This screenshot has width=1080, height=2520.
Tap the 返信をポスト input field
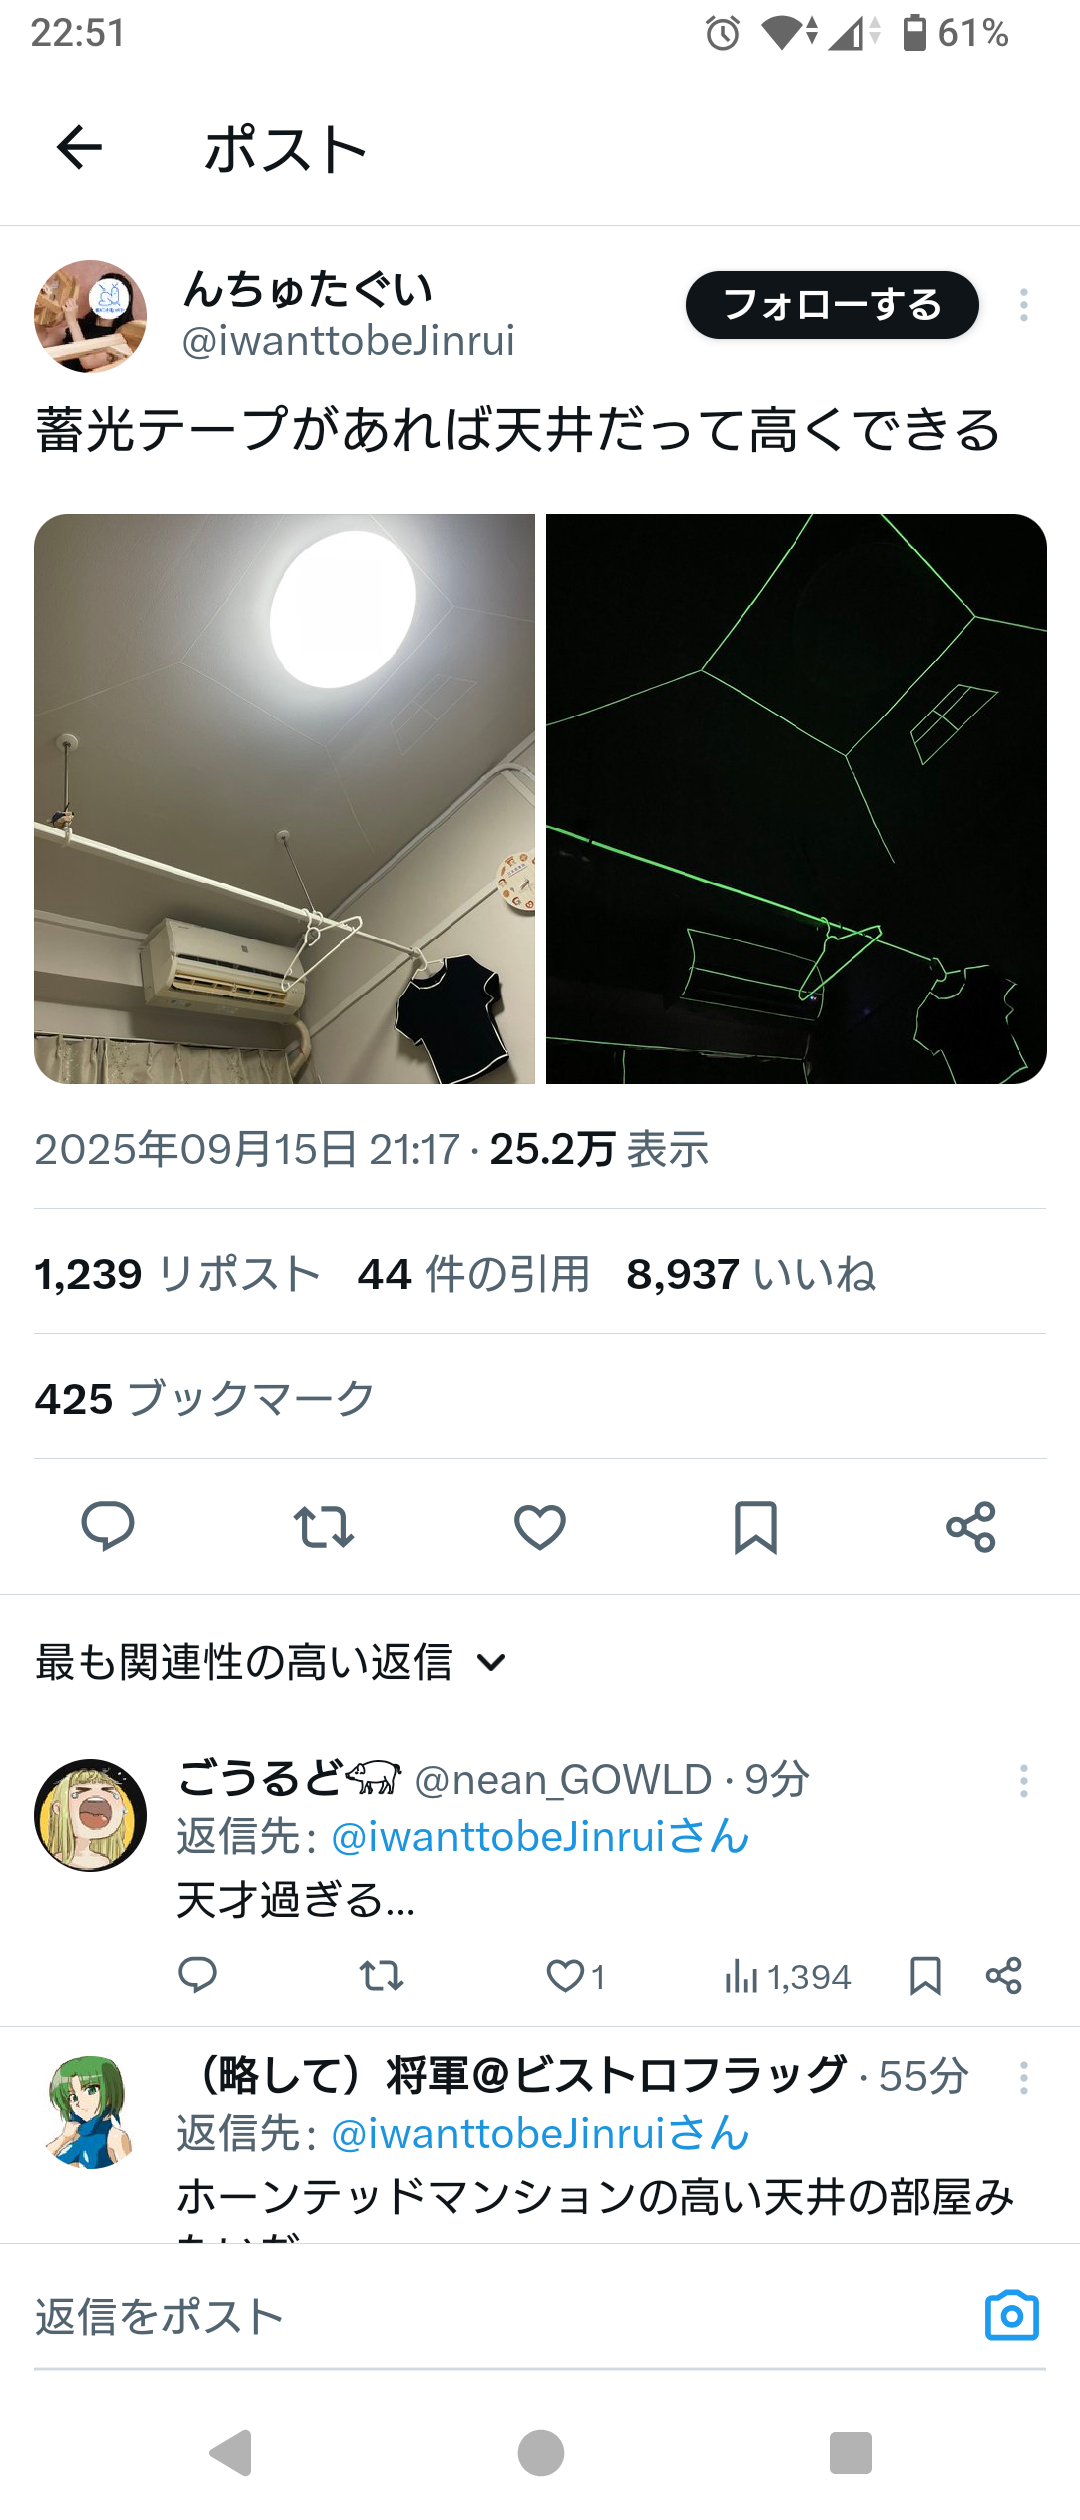click(500, 2316)
